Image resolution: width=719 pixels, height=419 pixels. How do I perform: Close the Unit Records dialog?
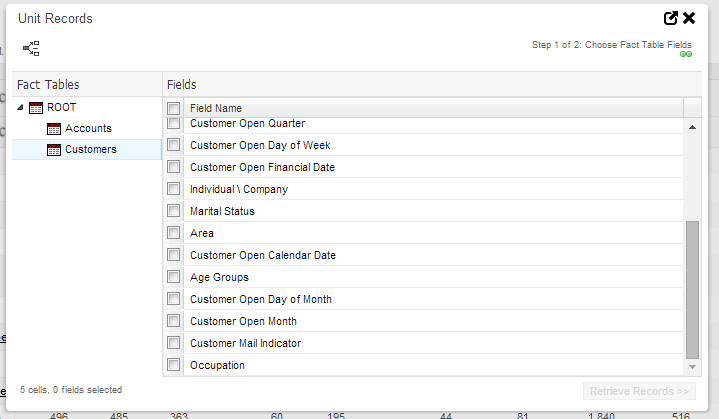(x=689, y=18)
